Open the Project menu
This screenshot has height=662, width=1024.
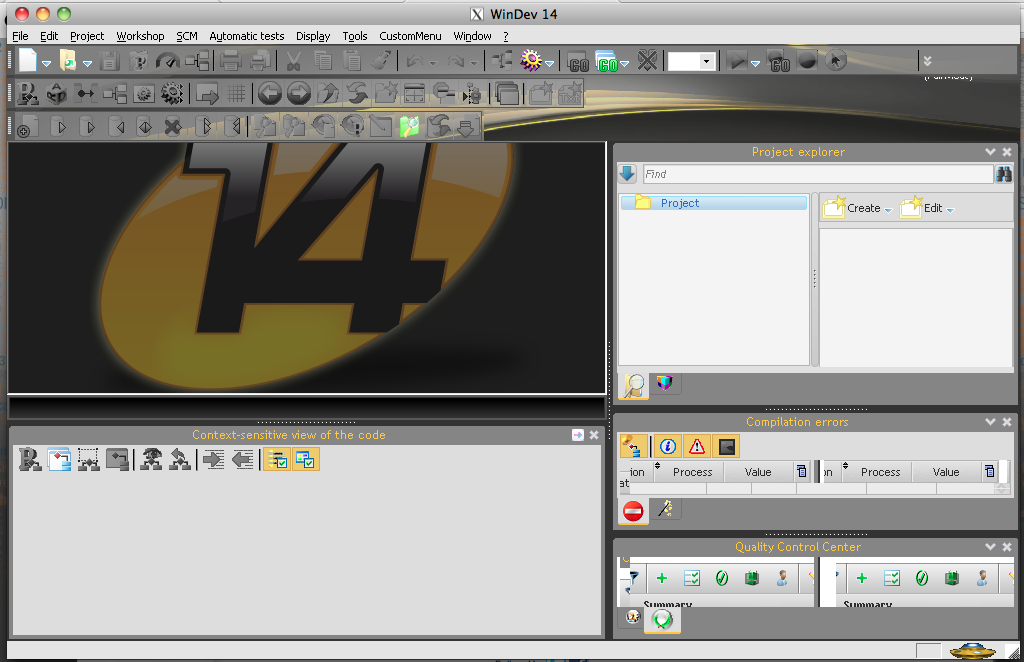87,36
